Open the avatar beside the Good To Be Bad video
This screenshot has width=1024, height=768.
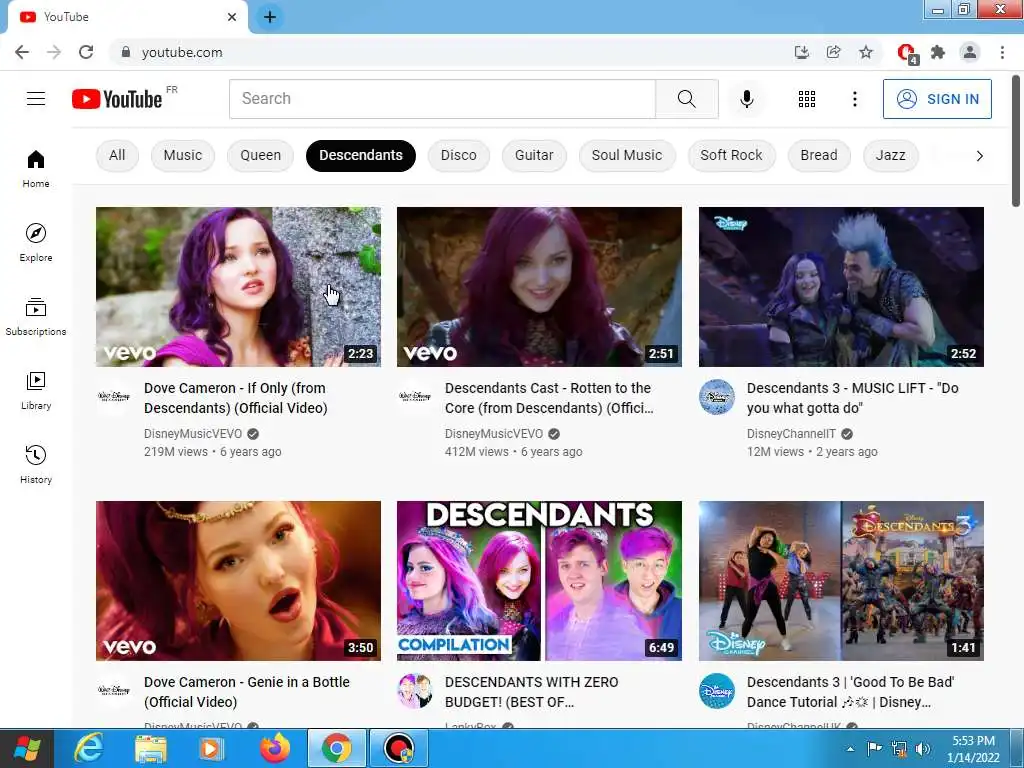click(716, 690)
